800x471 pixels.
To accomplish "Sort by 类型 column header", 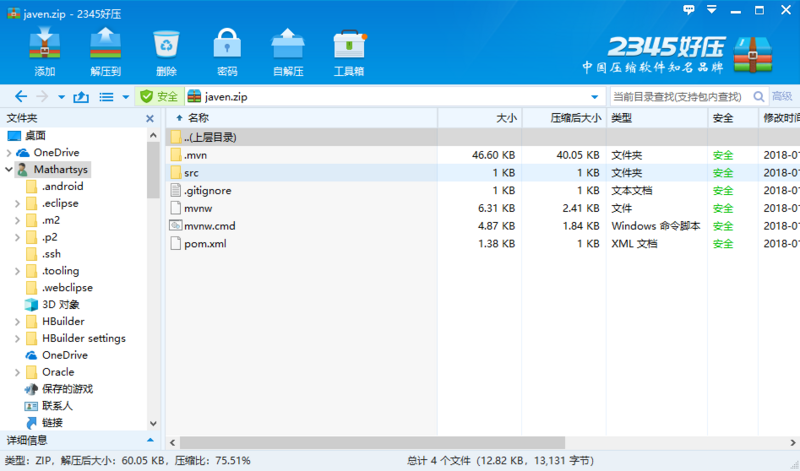I will point(657,118).
